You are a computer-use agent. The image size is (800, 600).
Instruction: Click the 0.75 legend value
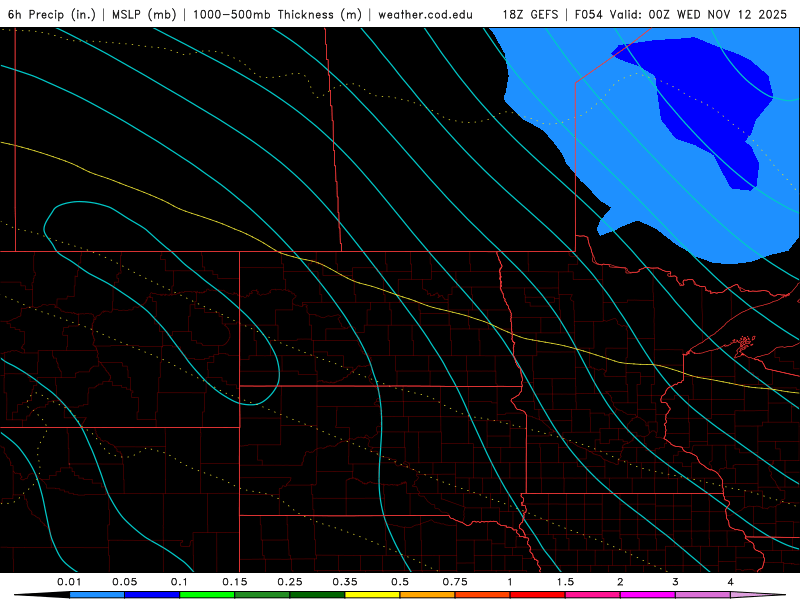[x=455, y=582]
